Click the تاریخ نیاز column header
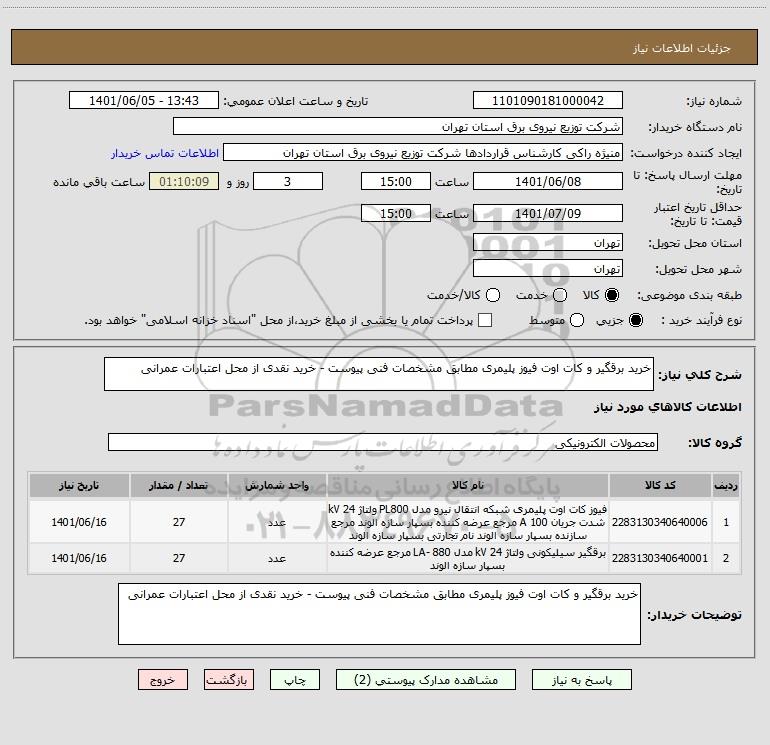The image size is (770, 745). click(x=79, y=485)
